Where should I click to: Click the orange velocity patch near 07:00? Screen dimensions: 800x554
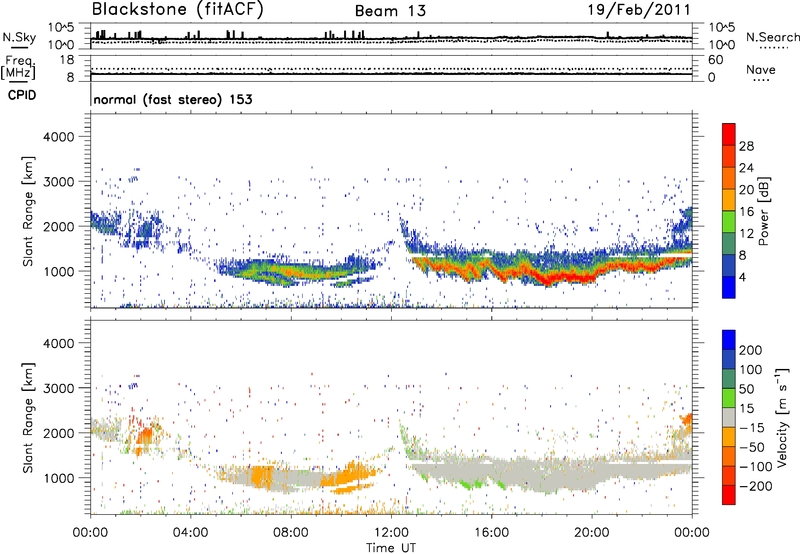[x=262, y=477]
